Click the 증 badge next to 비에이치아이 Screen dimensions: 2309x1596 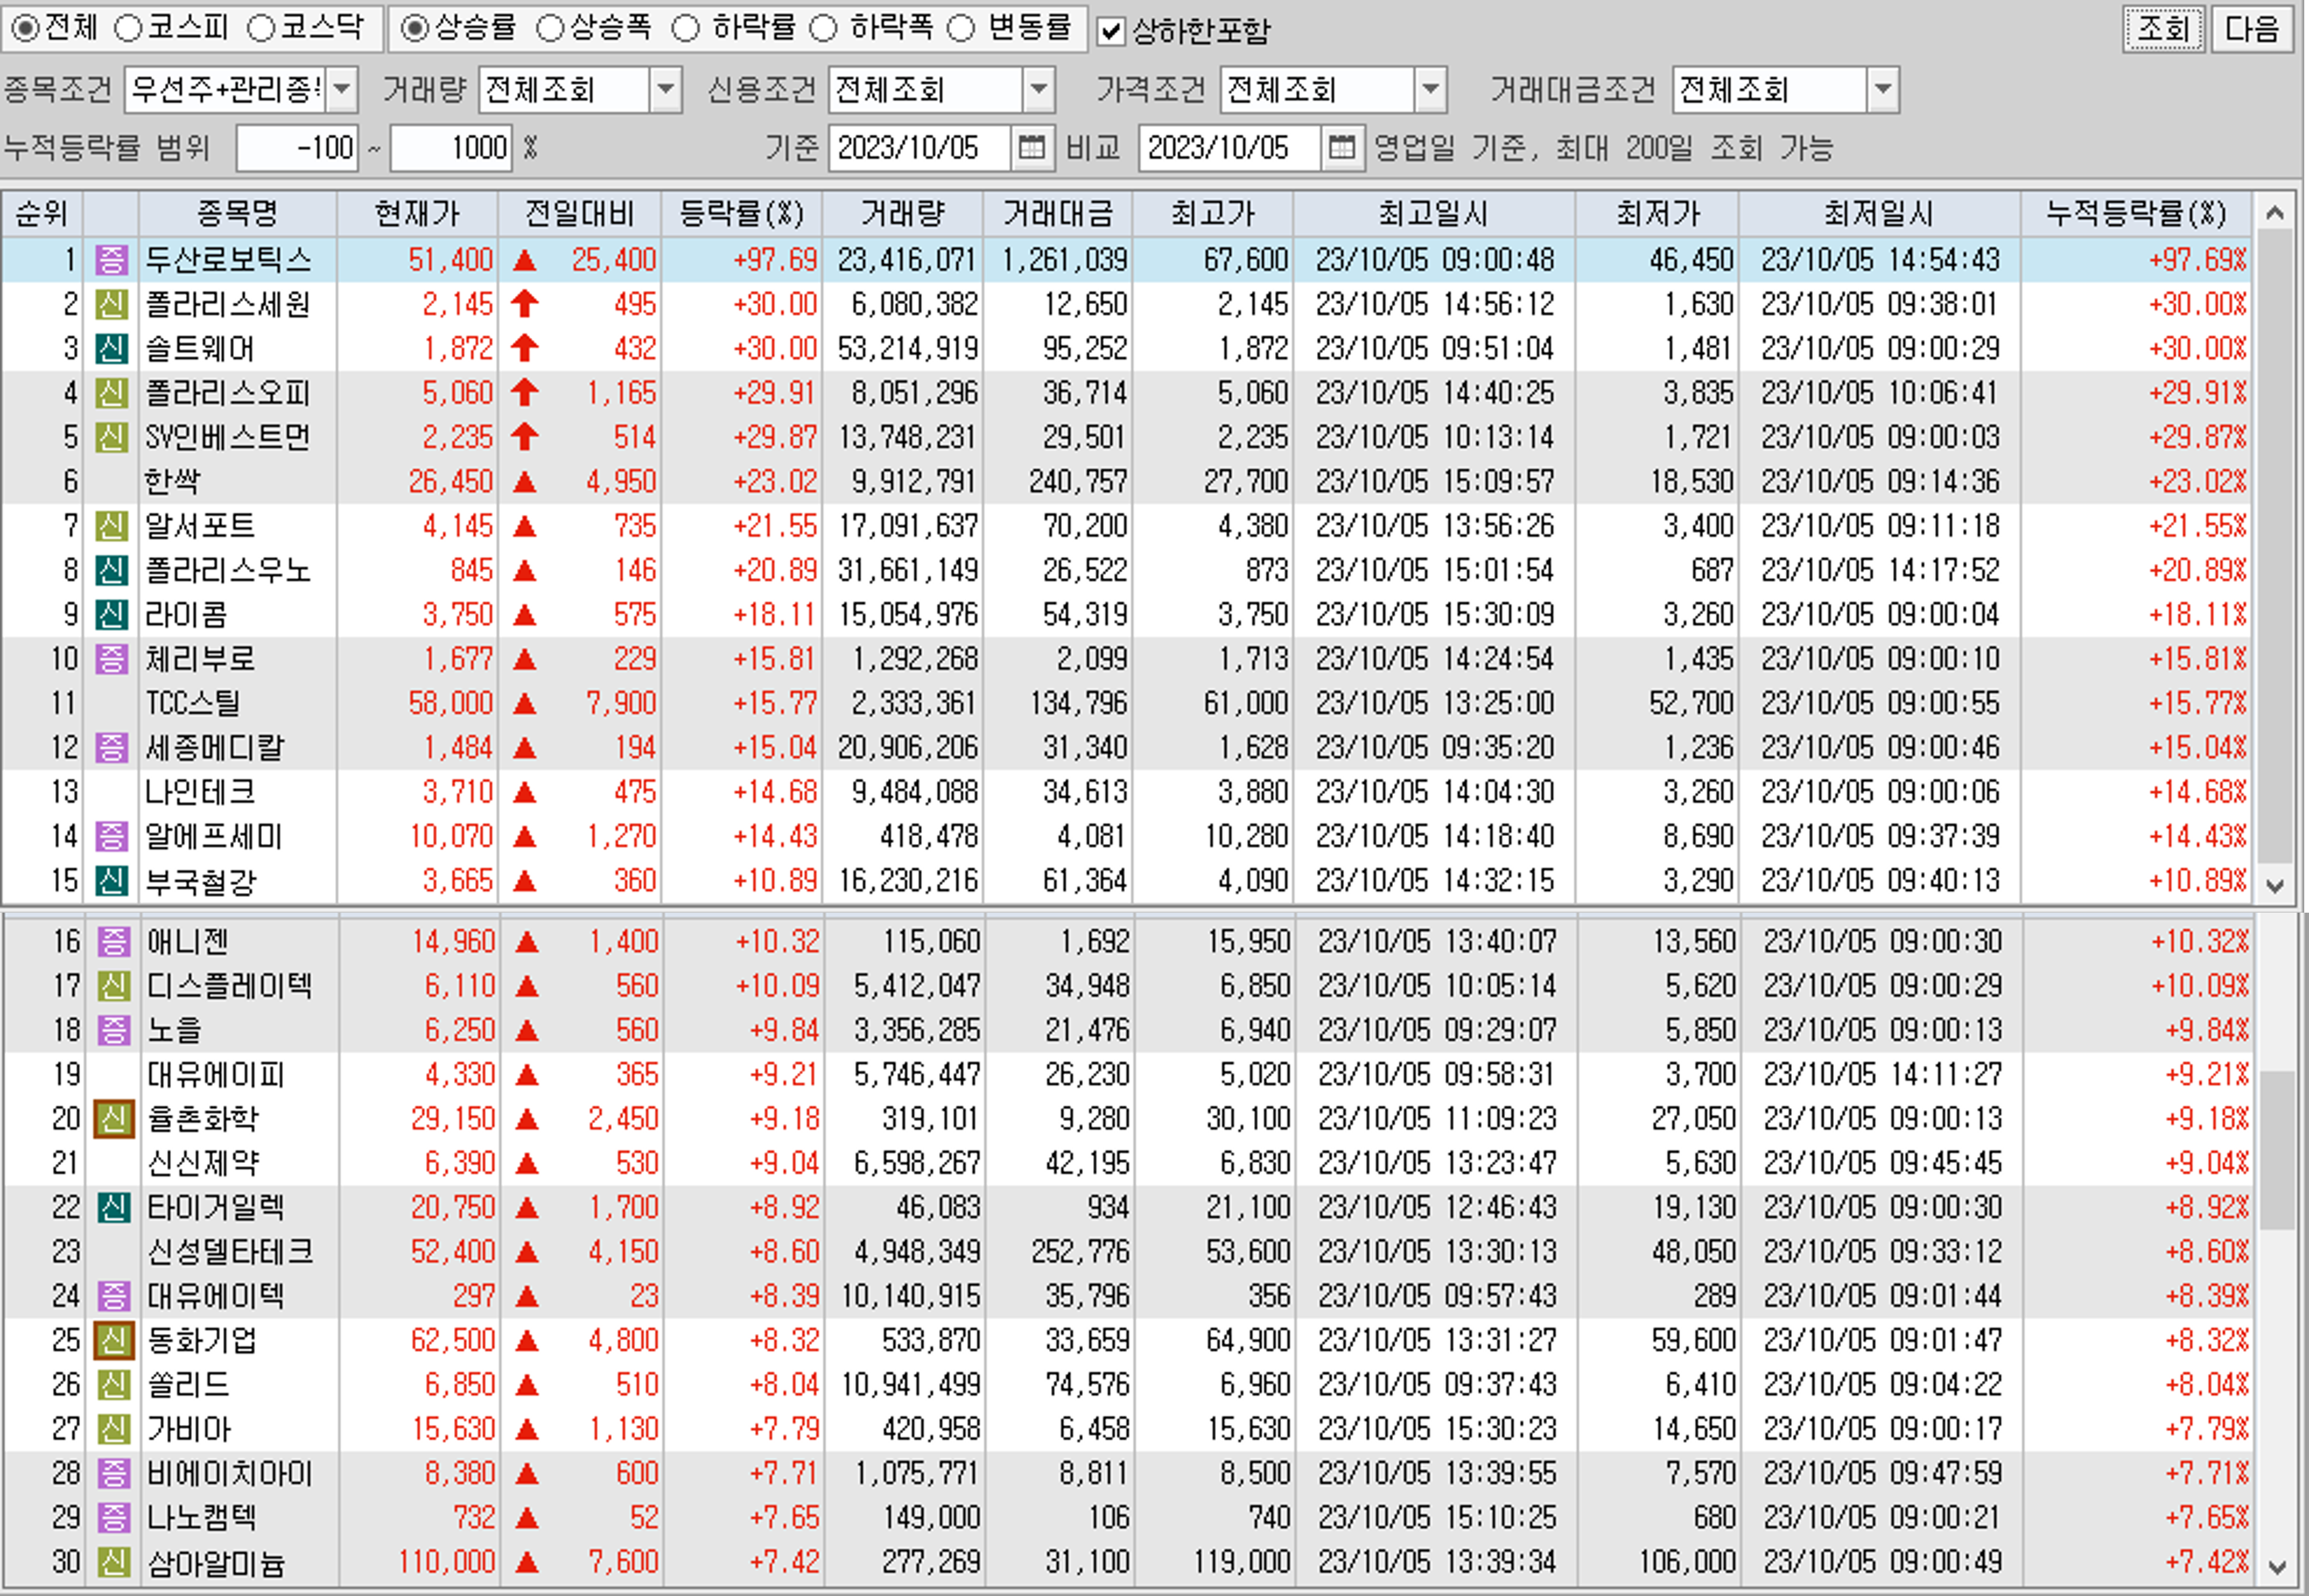click(113, 1473)
